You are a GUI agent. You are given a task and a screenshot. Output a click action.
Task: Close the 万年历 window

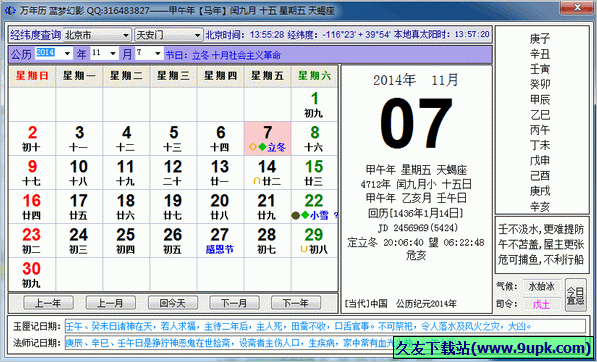(x=577, y=8)
